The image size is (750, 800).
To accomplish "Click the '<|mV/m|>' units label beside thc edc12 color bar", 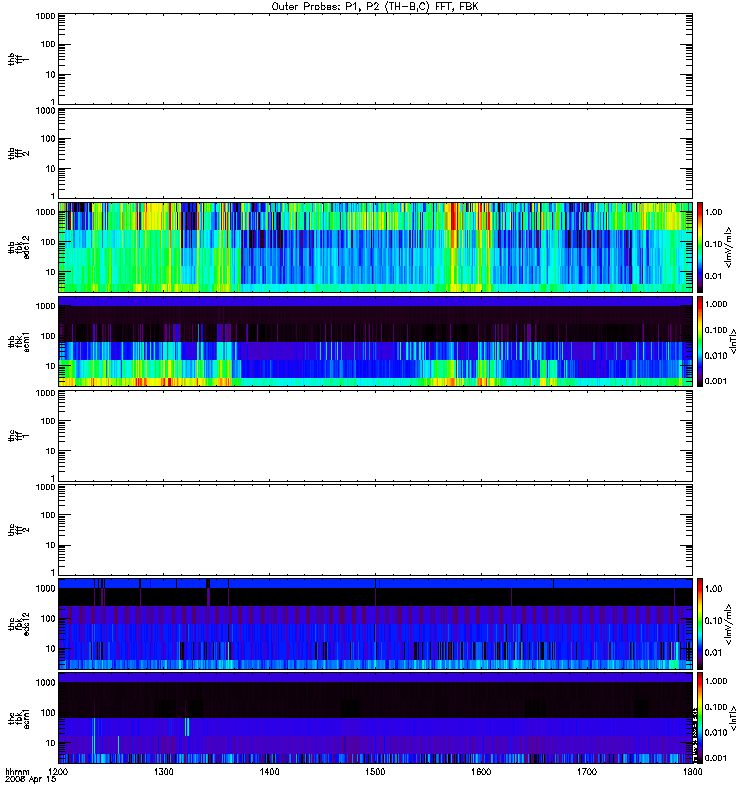I will [729, 624].
